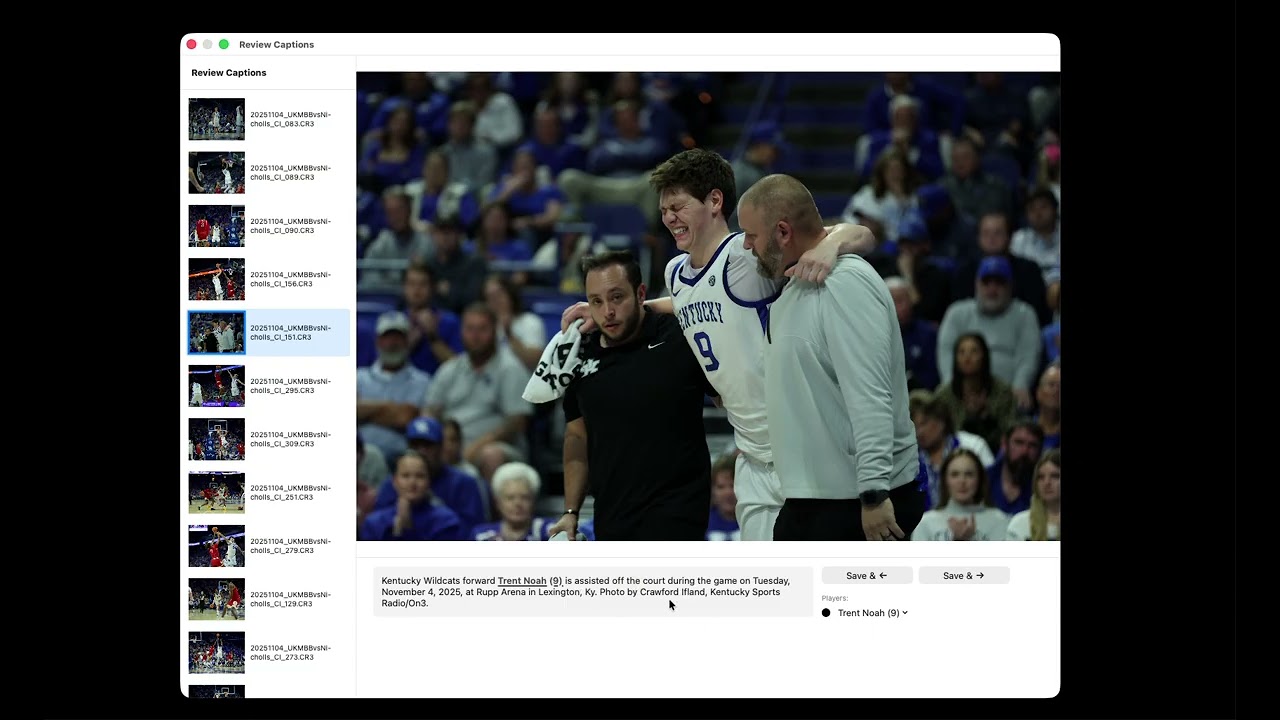Screen dimensions: 1280x720
Task: Select the file name ending CI_279.CR3
Action: point(290,546)
